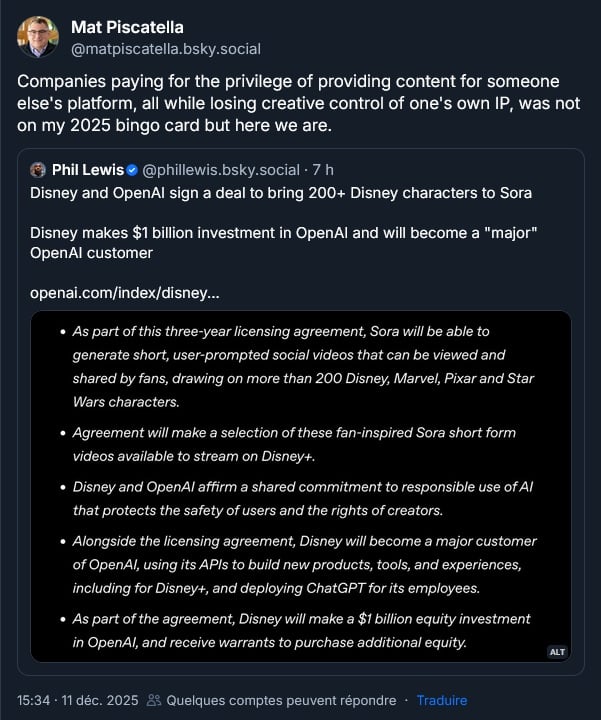
Task: Follow the openai.com/index/disney... link
Action: pyautogui.click(x=125, y=293)
